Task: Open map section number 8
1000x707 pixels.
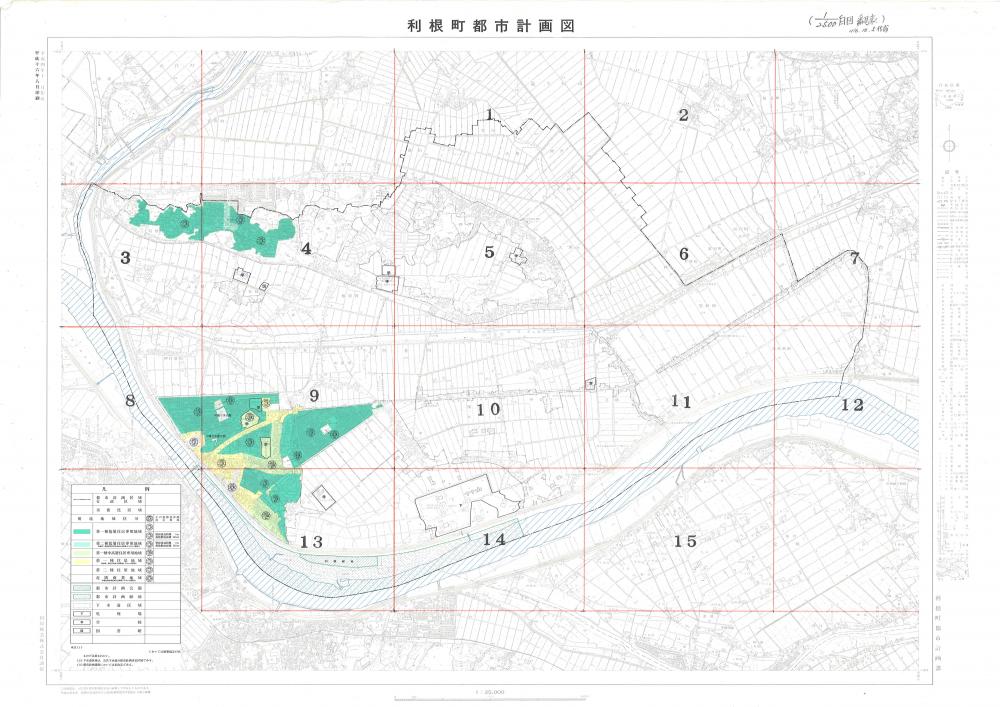Action: tap(130, 401)
